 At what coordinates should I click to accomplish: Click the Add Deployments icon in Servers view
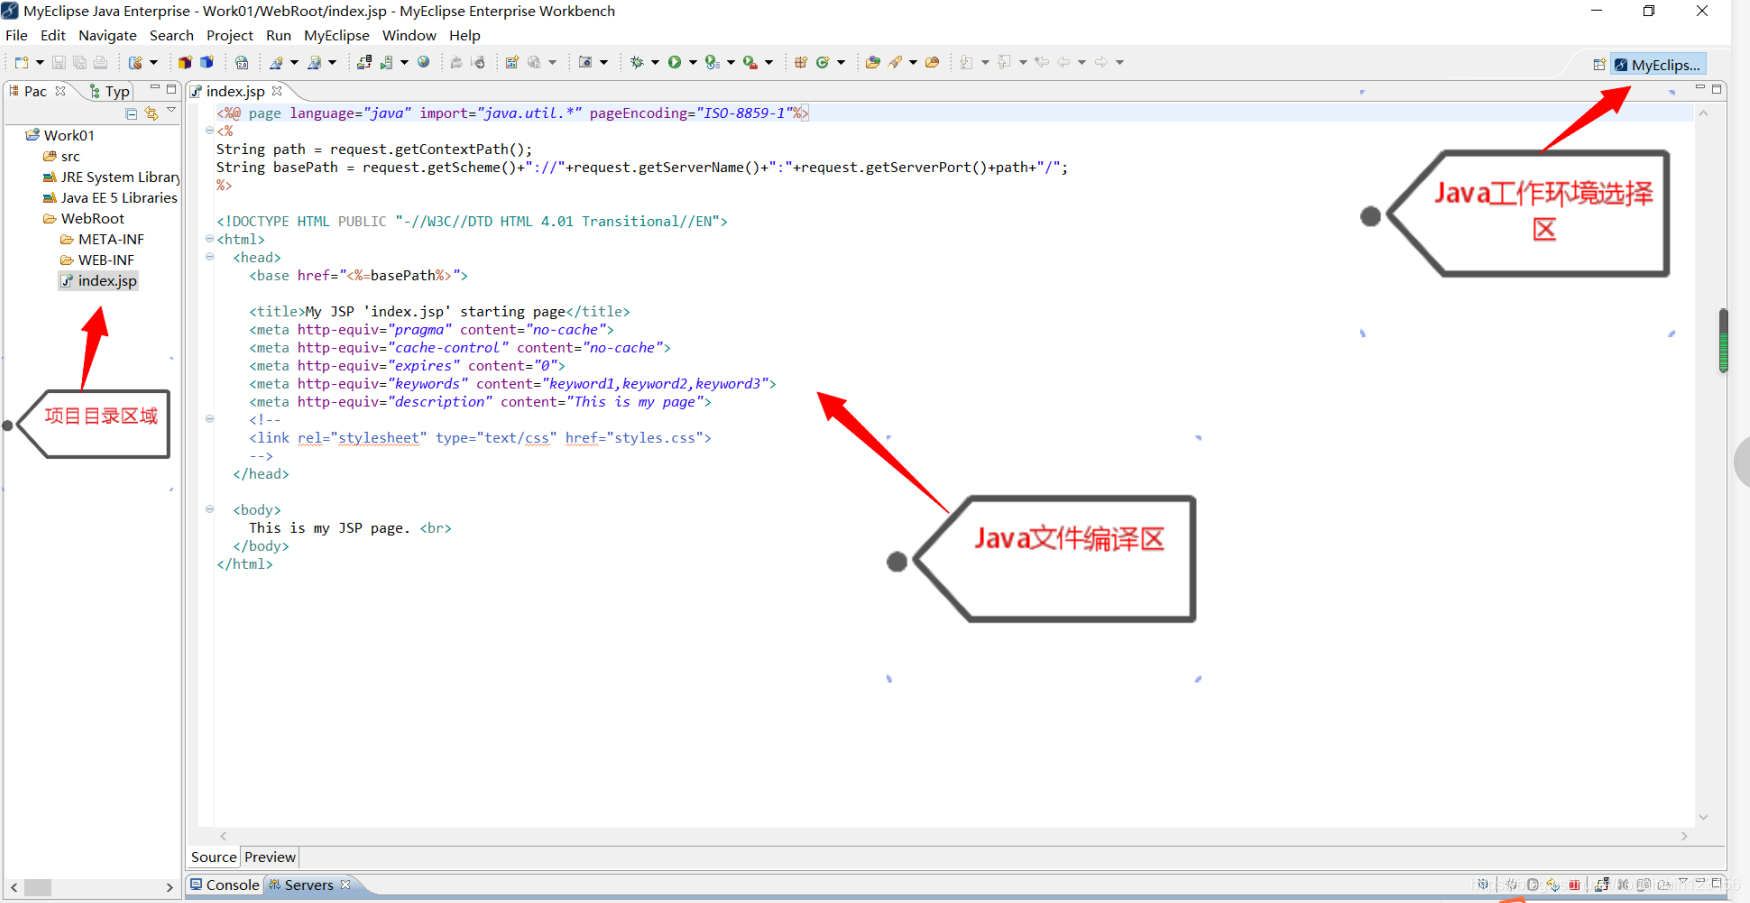coord(1601,884)
